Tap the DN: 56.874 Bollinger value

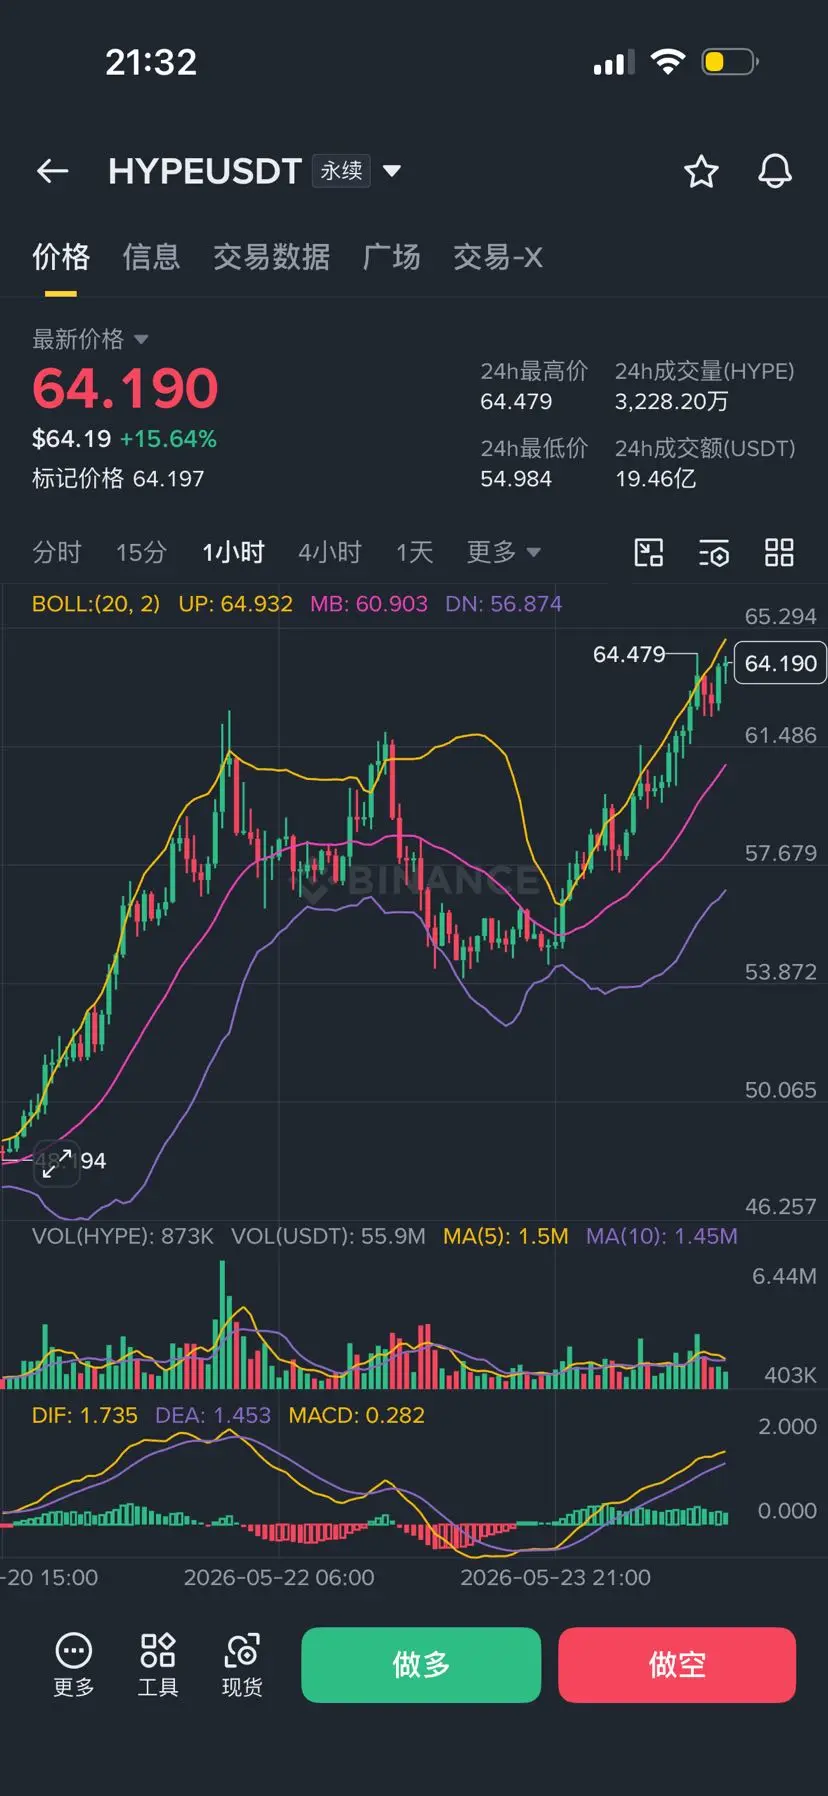[504, 604]
